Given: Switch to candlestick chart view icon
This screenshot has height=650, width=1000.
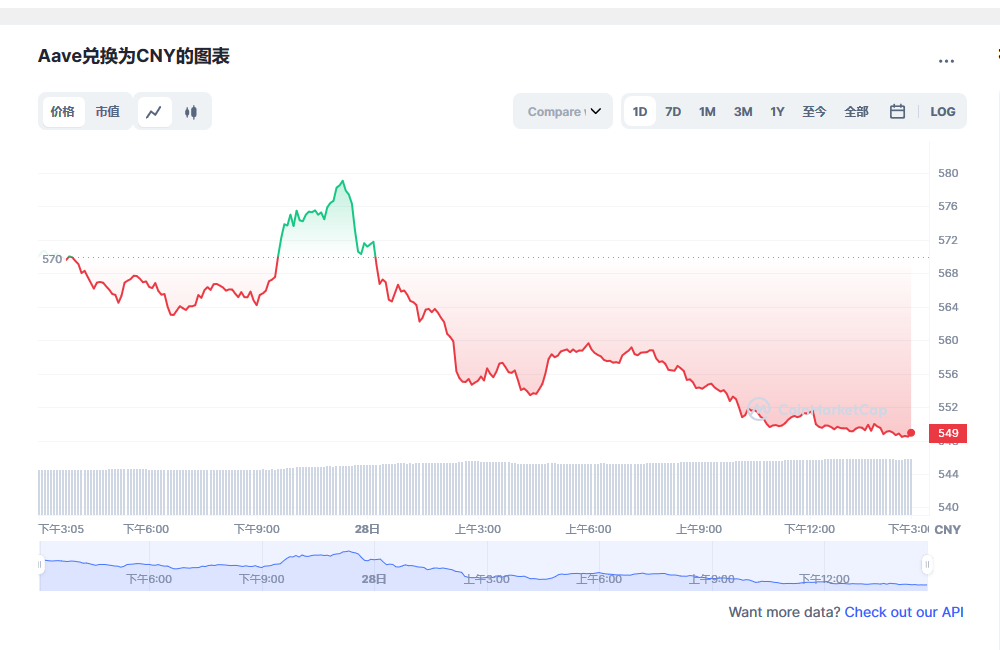Looking at the screenshot, I should click(x=191, y=112).
